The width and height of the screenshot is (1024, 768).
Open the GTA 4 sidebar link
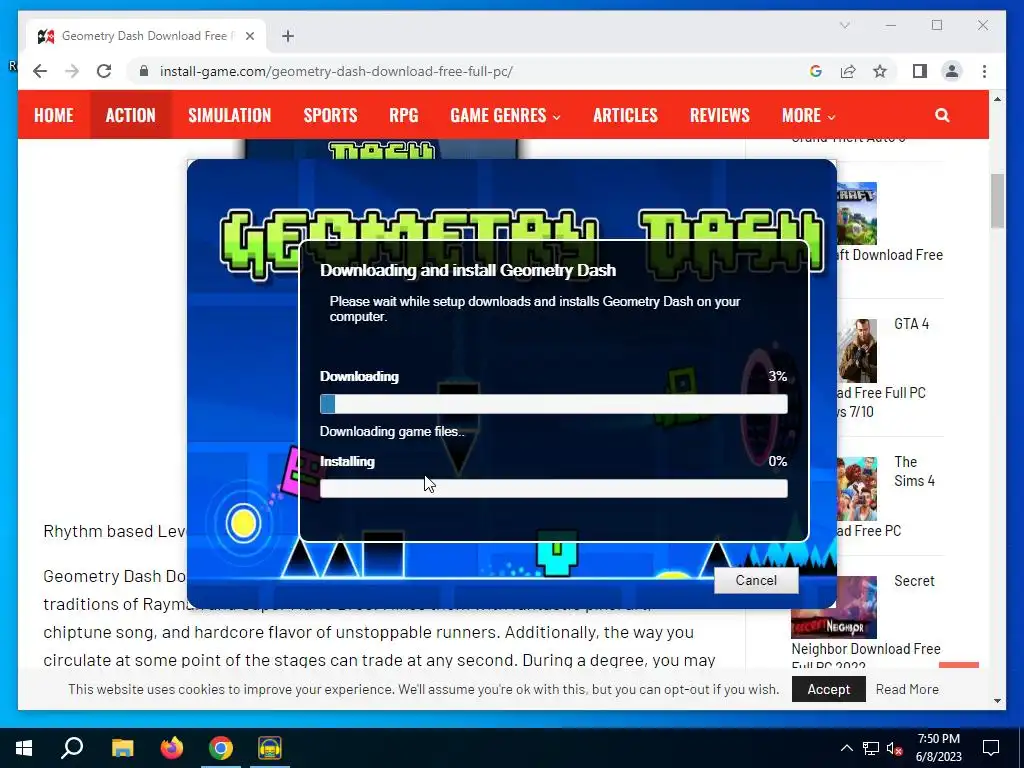coord(911,324)
